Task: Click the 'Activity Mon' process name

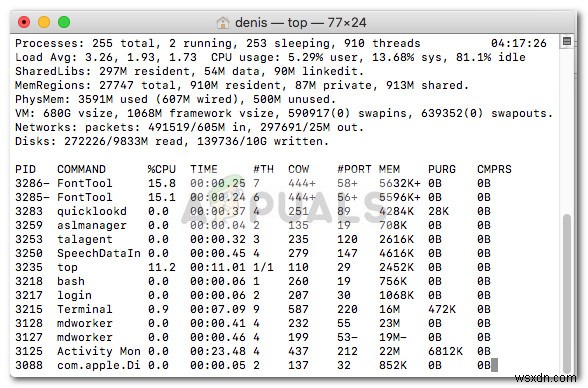Action: tap(99, 351)
